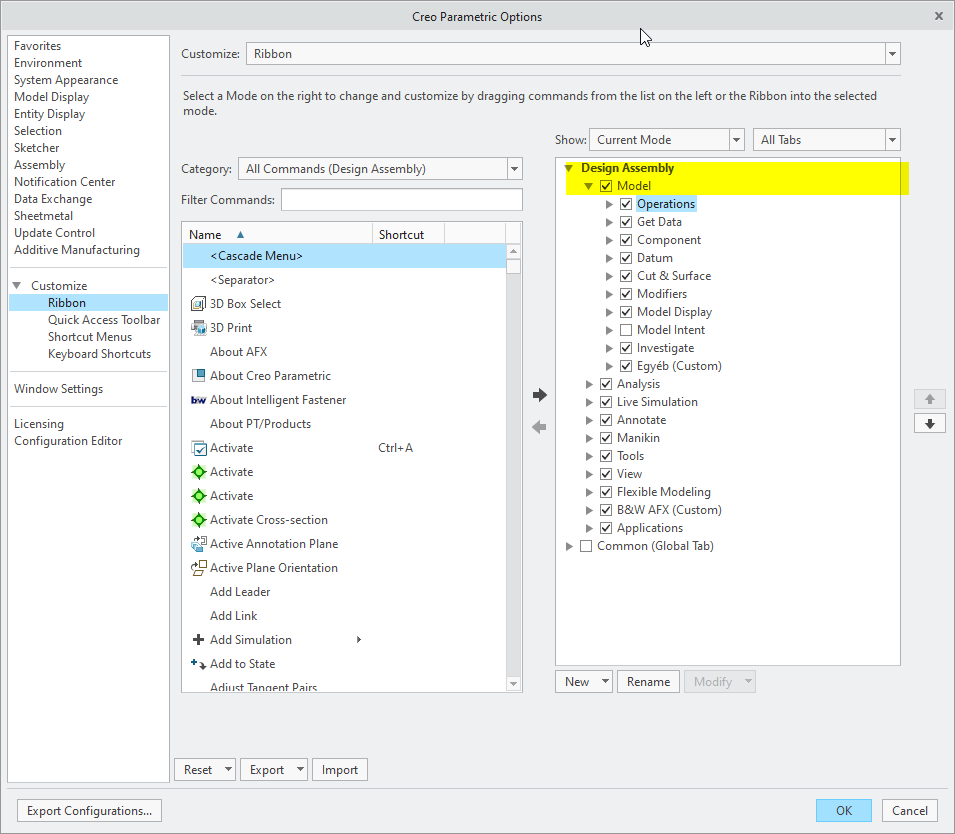This screenshot has width=955, height=834.
Task: Select the 3D Print command icon
Action: click(199, 328)
